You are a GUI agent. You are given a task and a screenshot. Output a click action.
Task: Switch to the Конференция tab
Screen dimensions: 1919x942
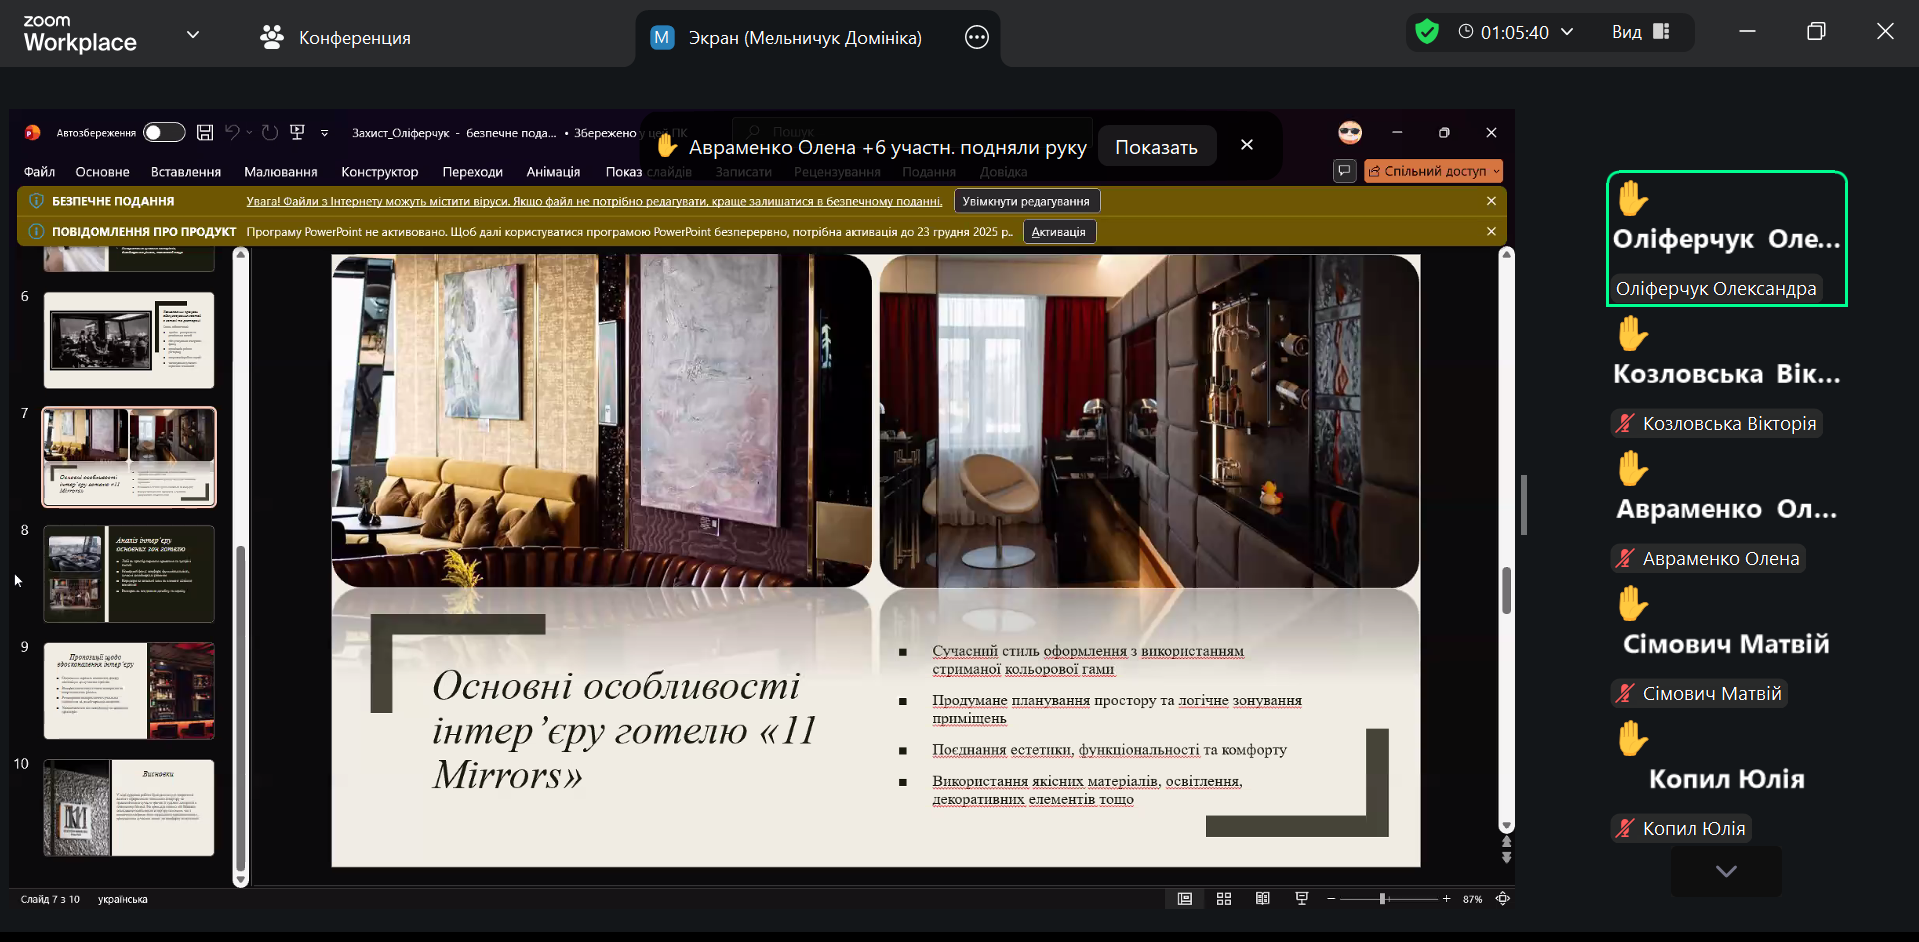coord(336,38)
